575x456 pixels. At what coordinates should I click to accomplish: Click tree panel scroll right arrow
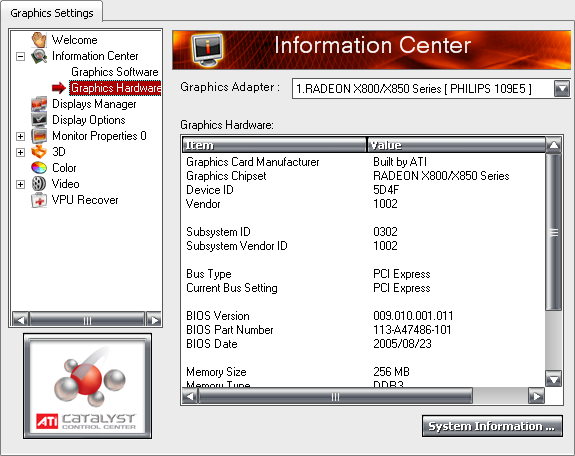pyautogui.click(x=154, y=320)
